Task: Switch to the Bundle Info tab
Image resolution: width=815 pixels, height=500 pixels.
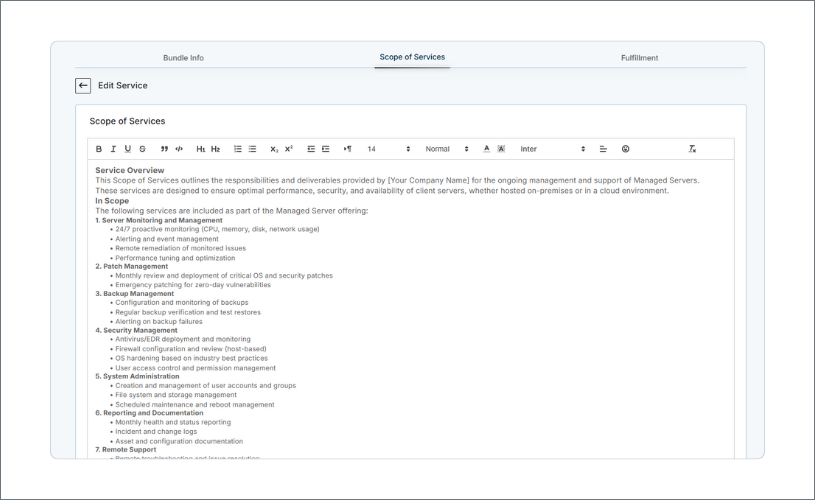Action: tap(183, 58)
